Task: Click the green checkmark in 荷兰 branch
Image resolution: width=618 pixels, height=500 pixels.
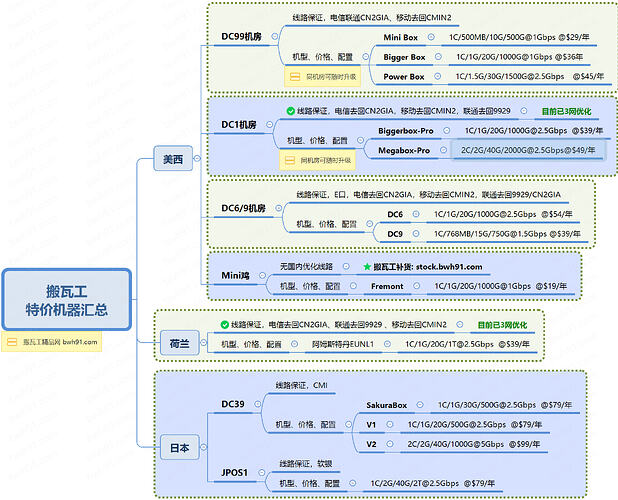Action: pyautogui.click(x=225, y=325)
